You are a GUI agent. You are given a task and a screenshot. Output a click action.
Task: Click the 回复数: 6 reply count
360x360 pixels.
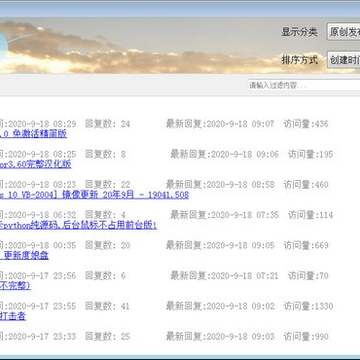105,276
